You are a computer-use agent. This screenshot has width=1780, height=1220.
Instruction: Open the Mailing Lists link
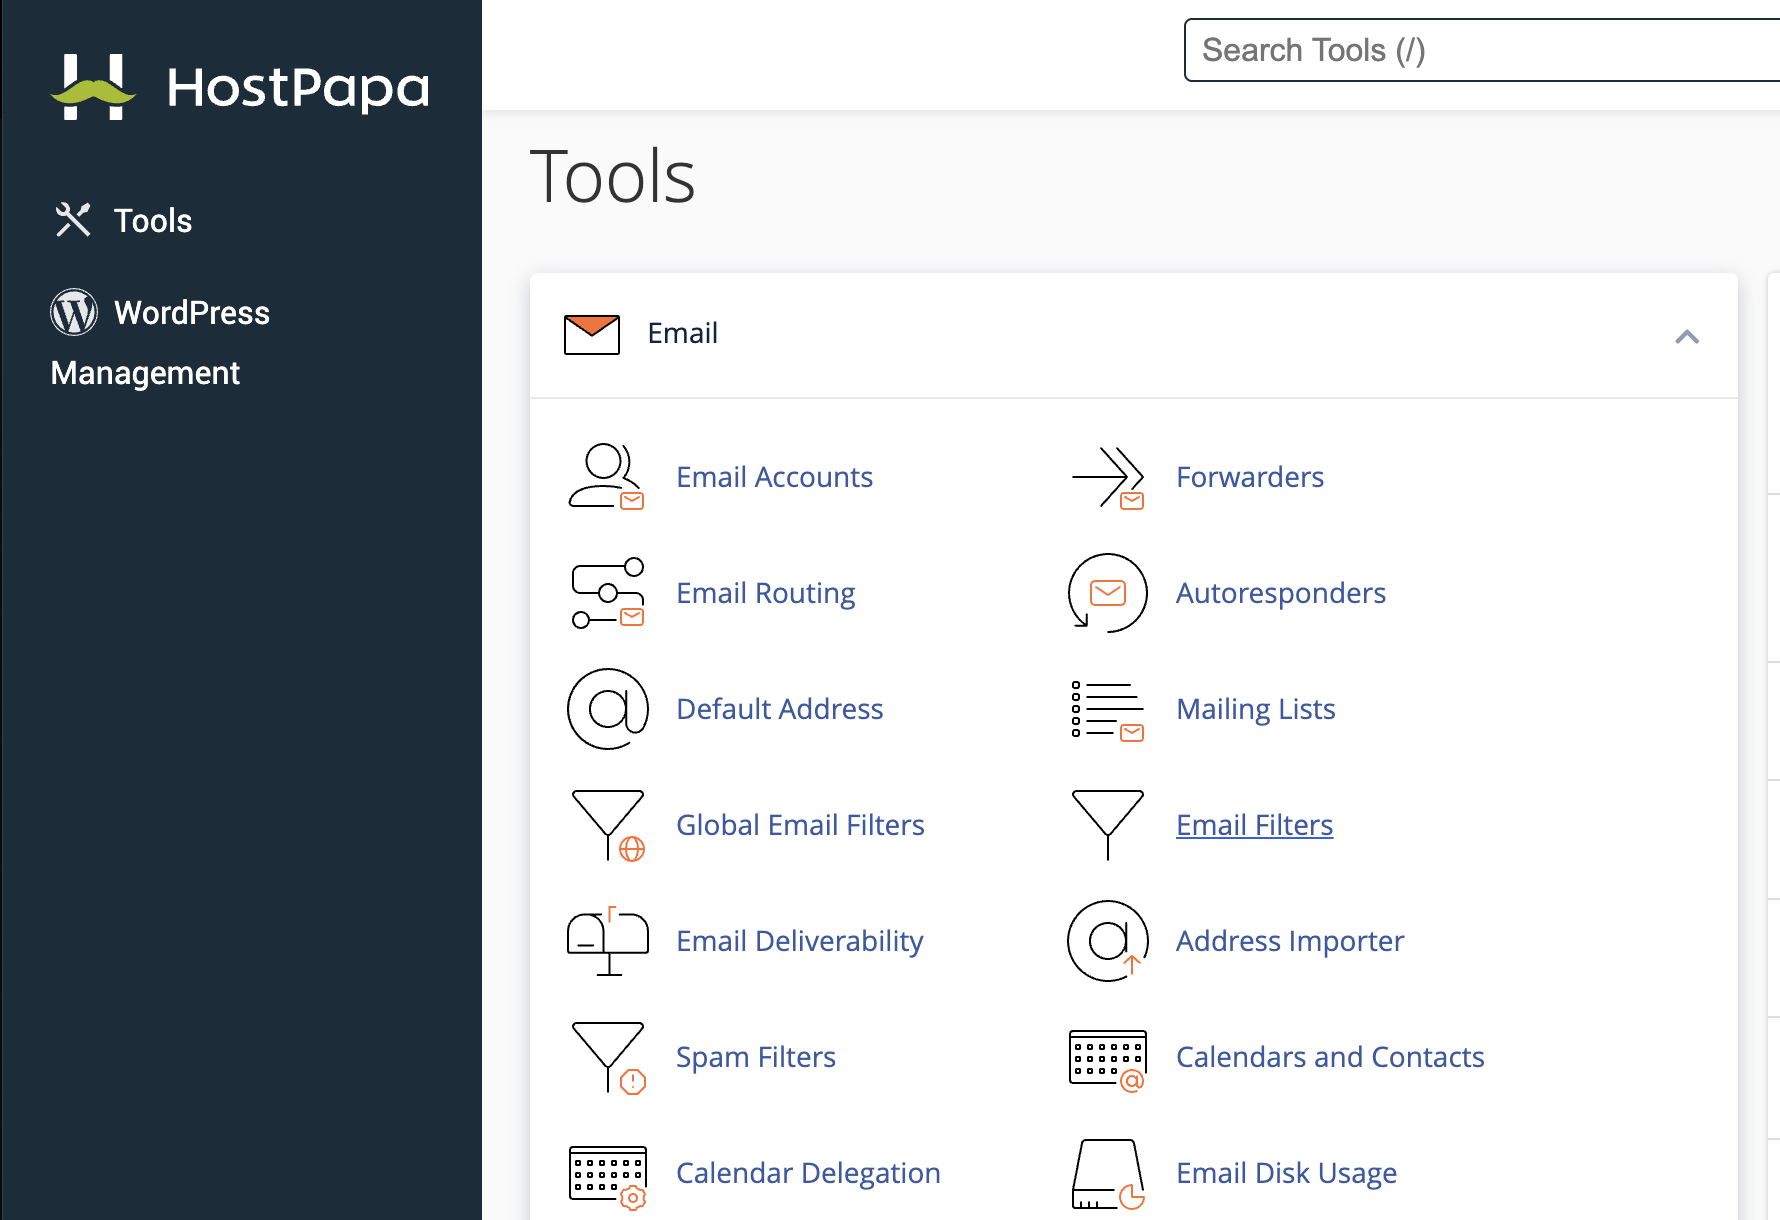pos(1256,709)
